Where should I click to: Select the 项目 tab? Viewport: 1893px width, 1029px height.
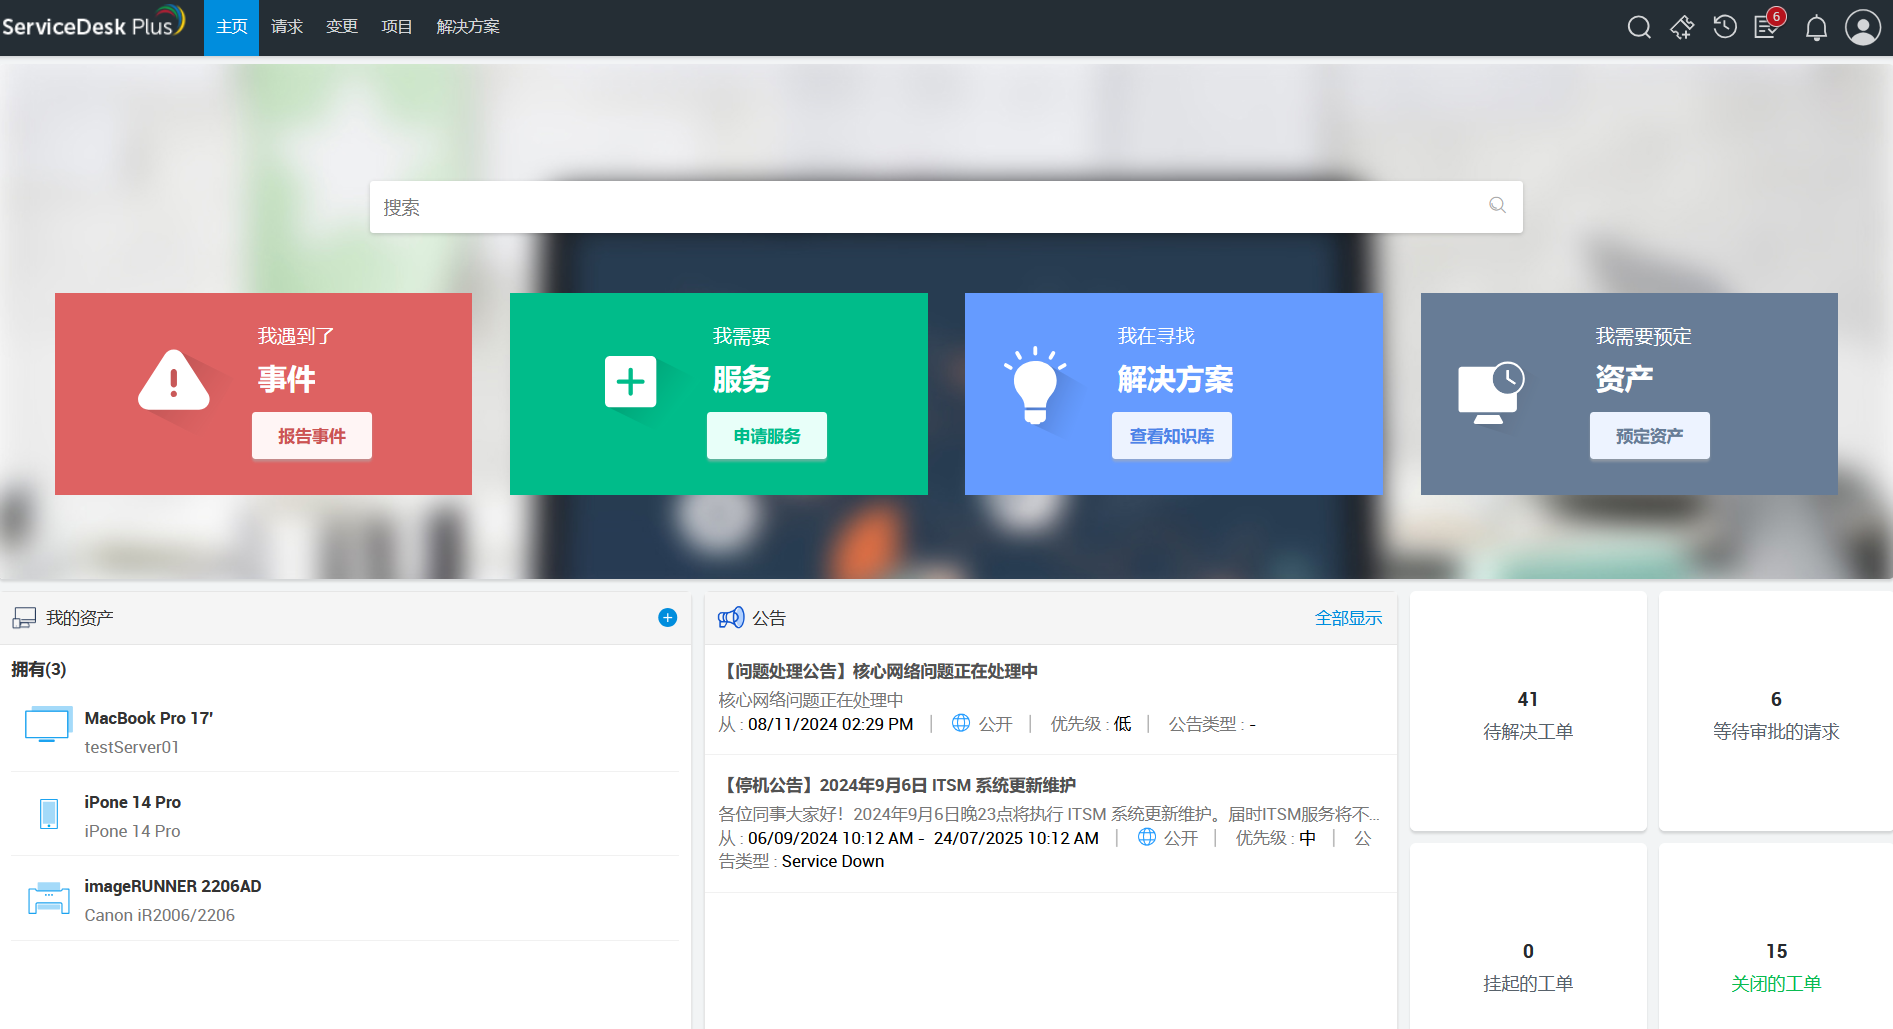click(x=397, y=27)
